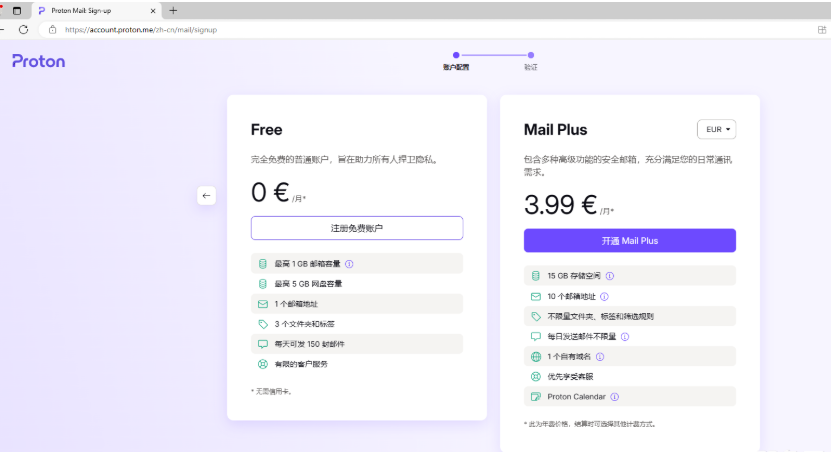Click the Mail Plus plan heading
The height and width of the screenshot is (452, 831).
click(555, 130)
